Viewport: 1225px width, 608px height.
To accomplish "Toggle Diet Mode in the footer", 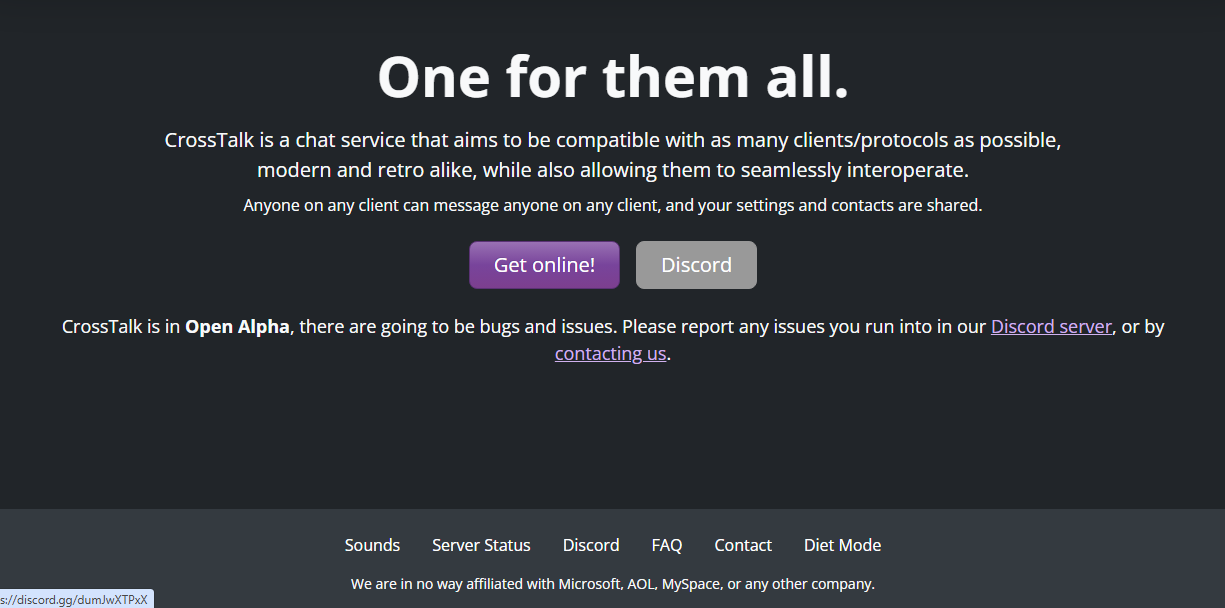I will (842, 545).
